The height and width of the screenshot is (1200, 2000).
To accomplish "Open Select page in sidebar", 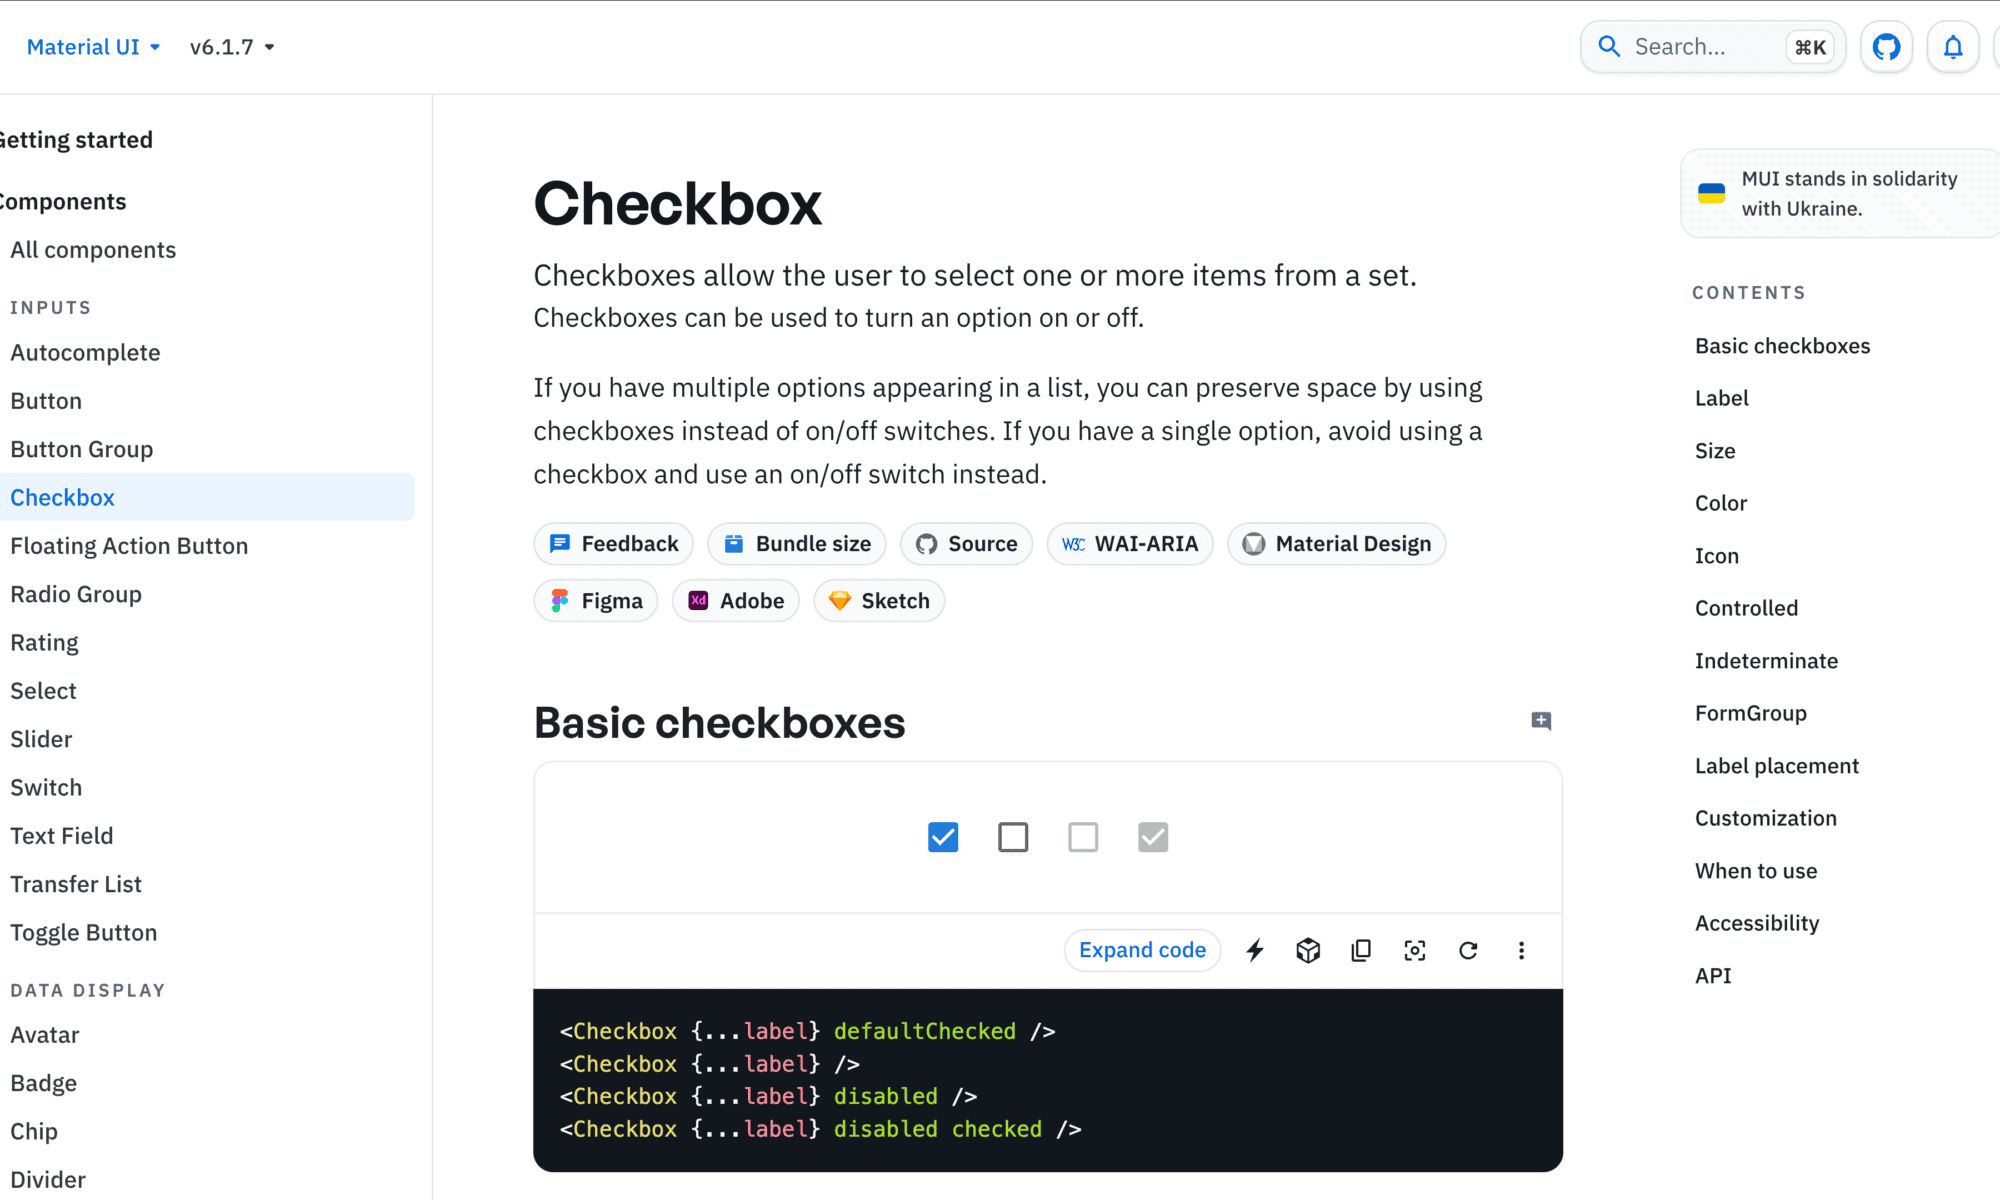I will [x=43, y=691].
